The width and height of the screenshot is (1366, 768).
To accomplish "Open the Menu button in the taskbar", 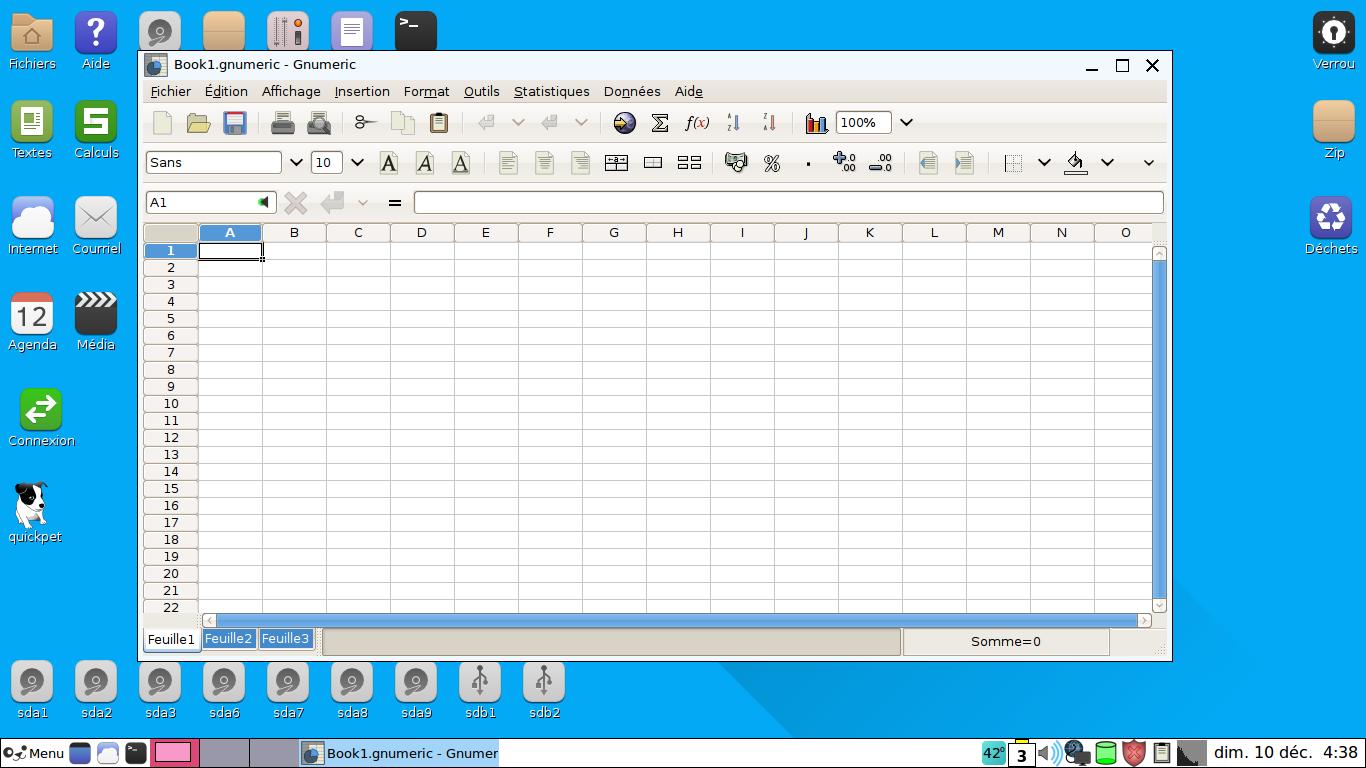I will click(x=35, y=753).
